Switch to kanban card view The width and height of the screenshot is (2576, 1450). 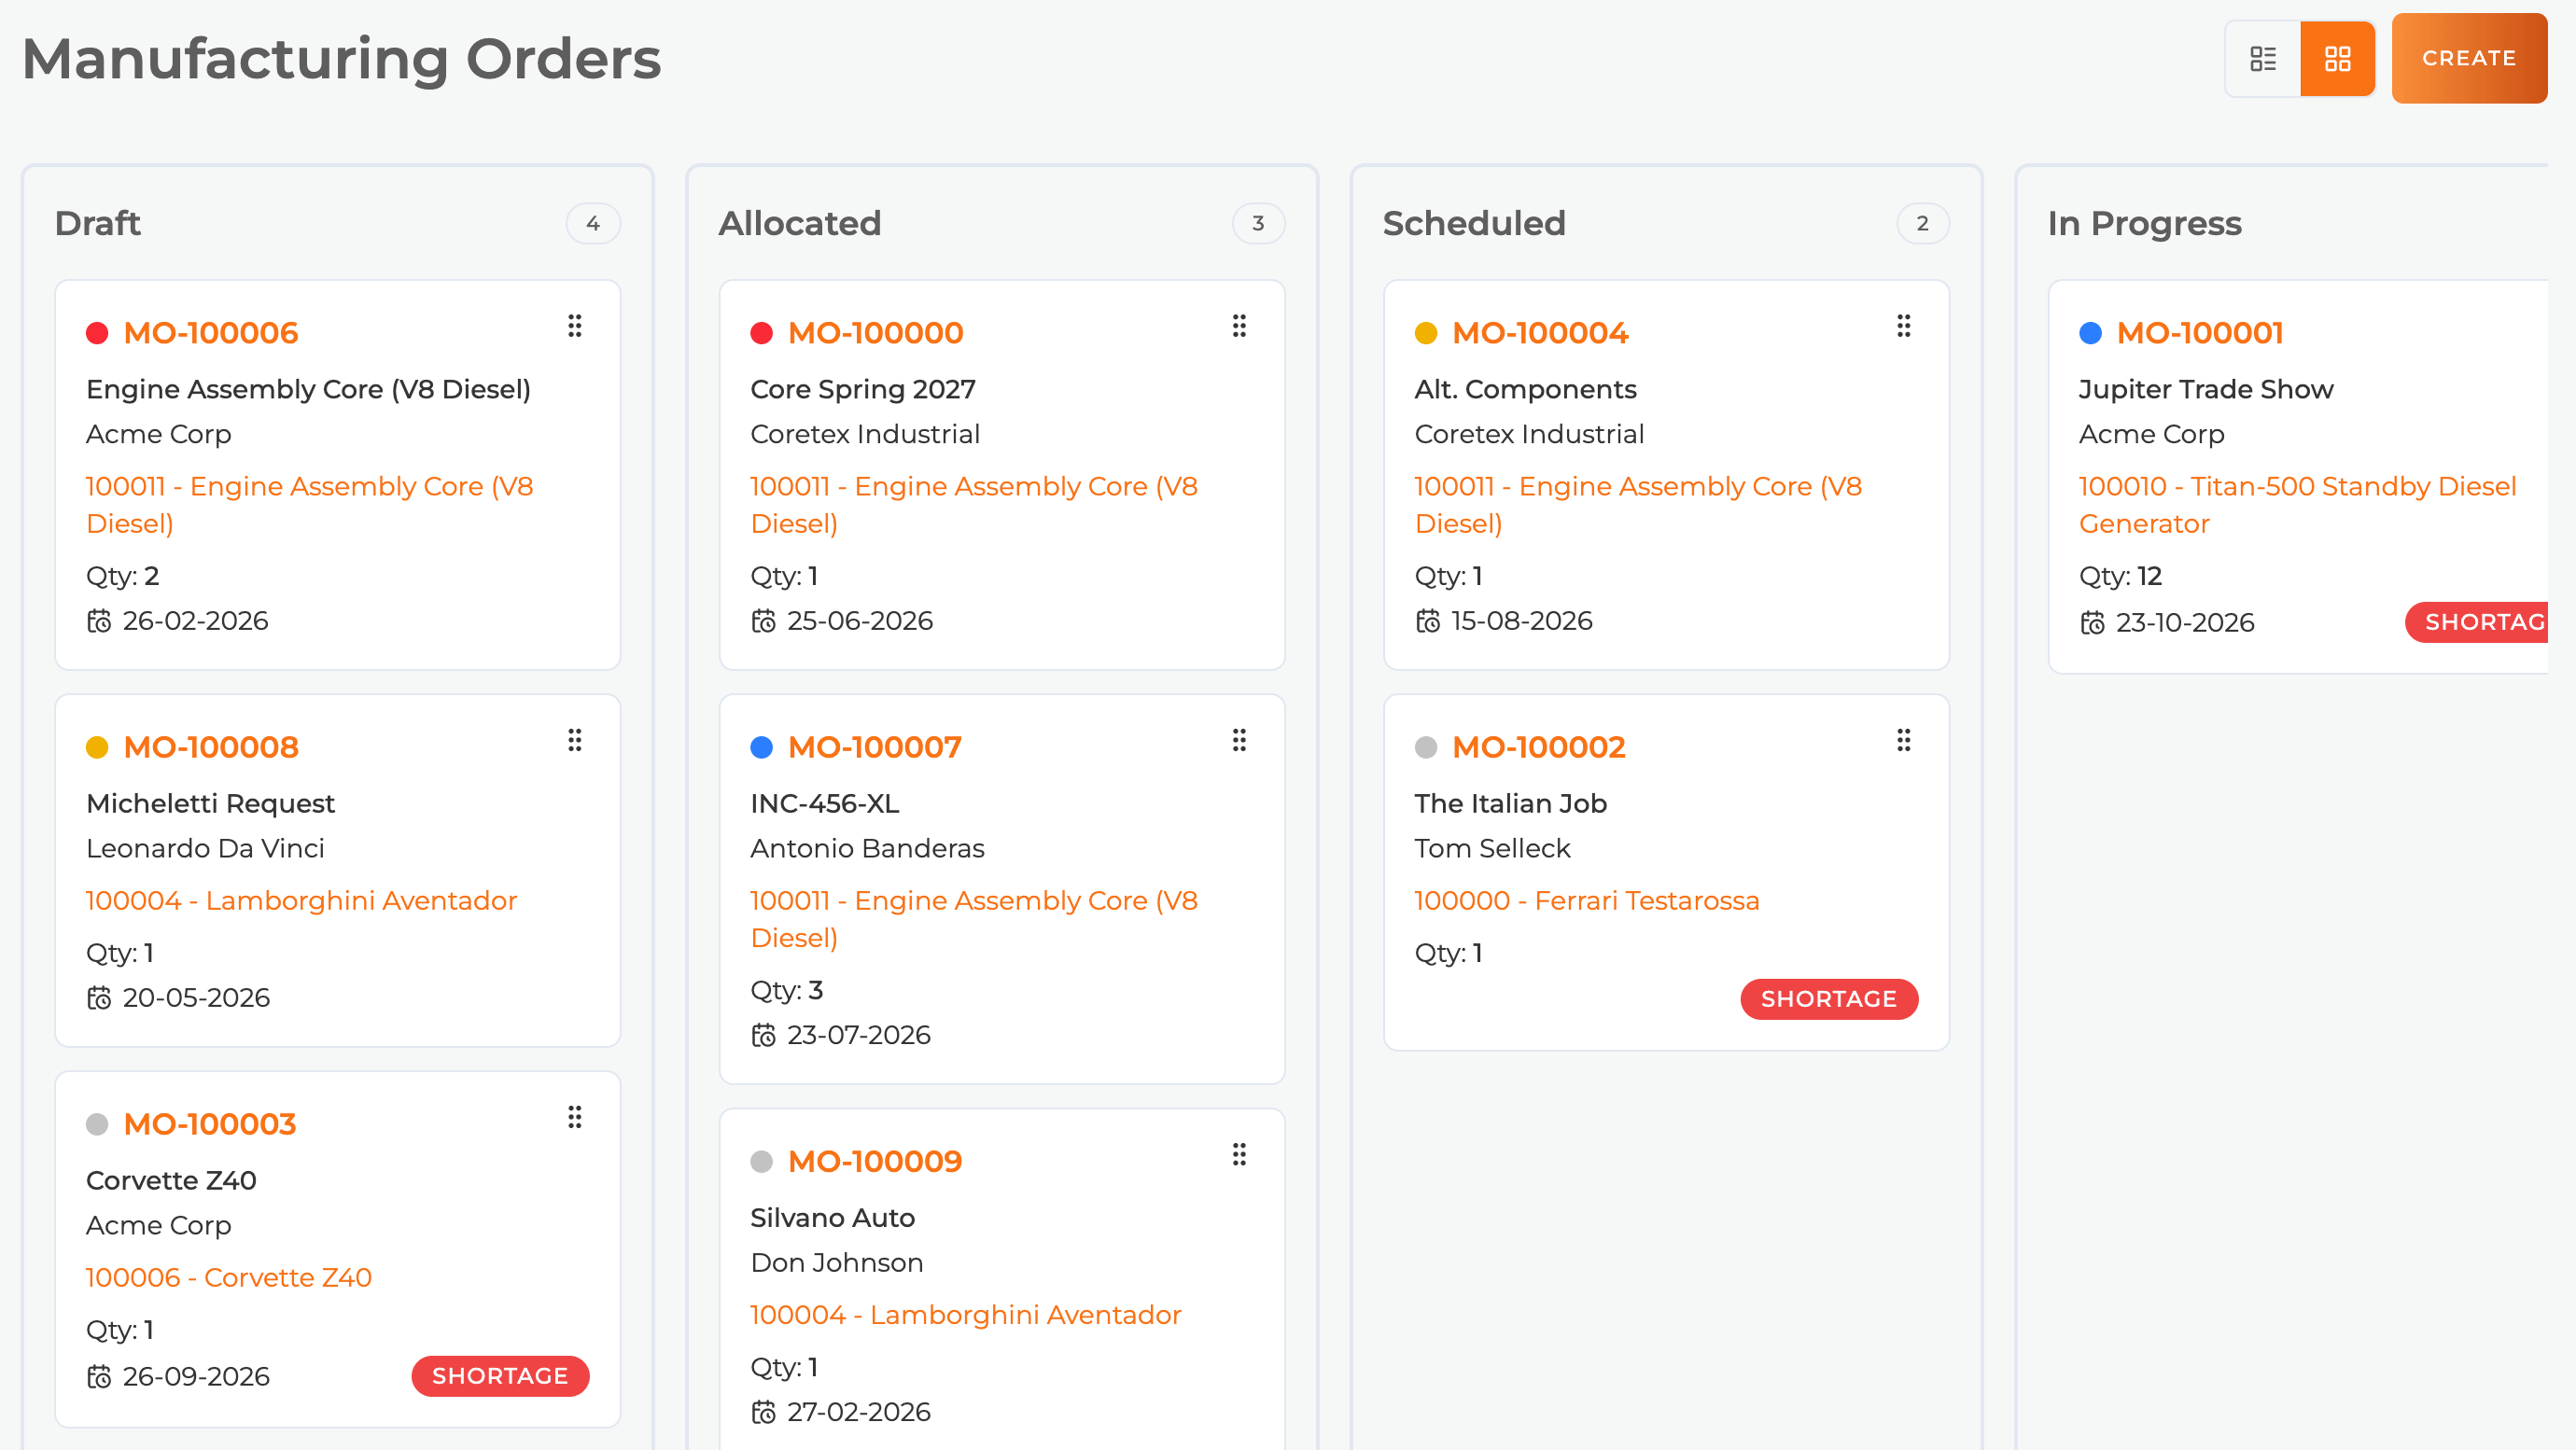point(2338,58)
